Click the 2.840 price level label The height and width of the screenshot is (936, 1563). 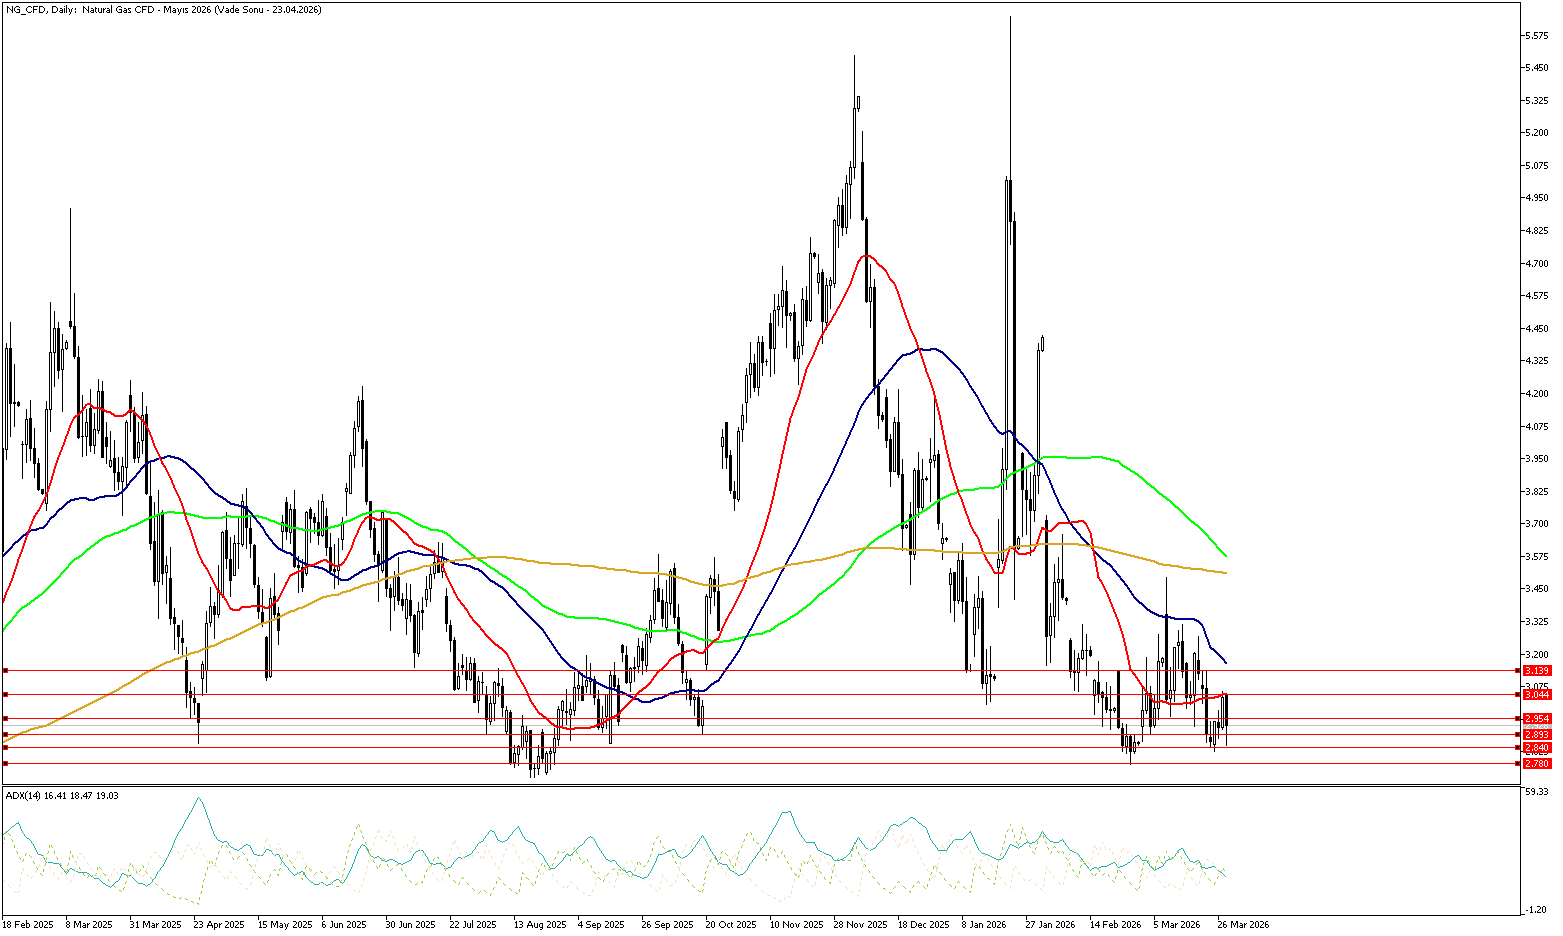[1537, 747]
